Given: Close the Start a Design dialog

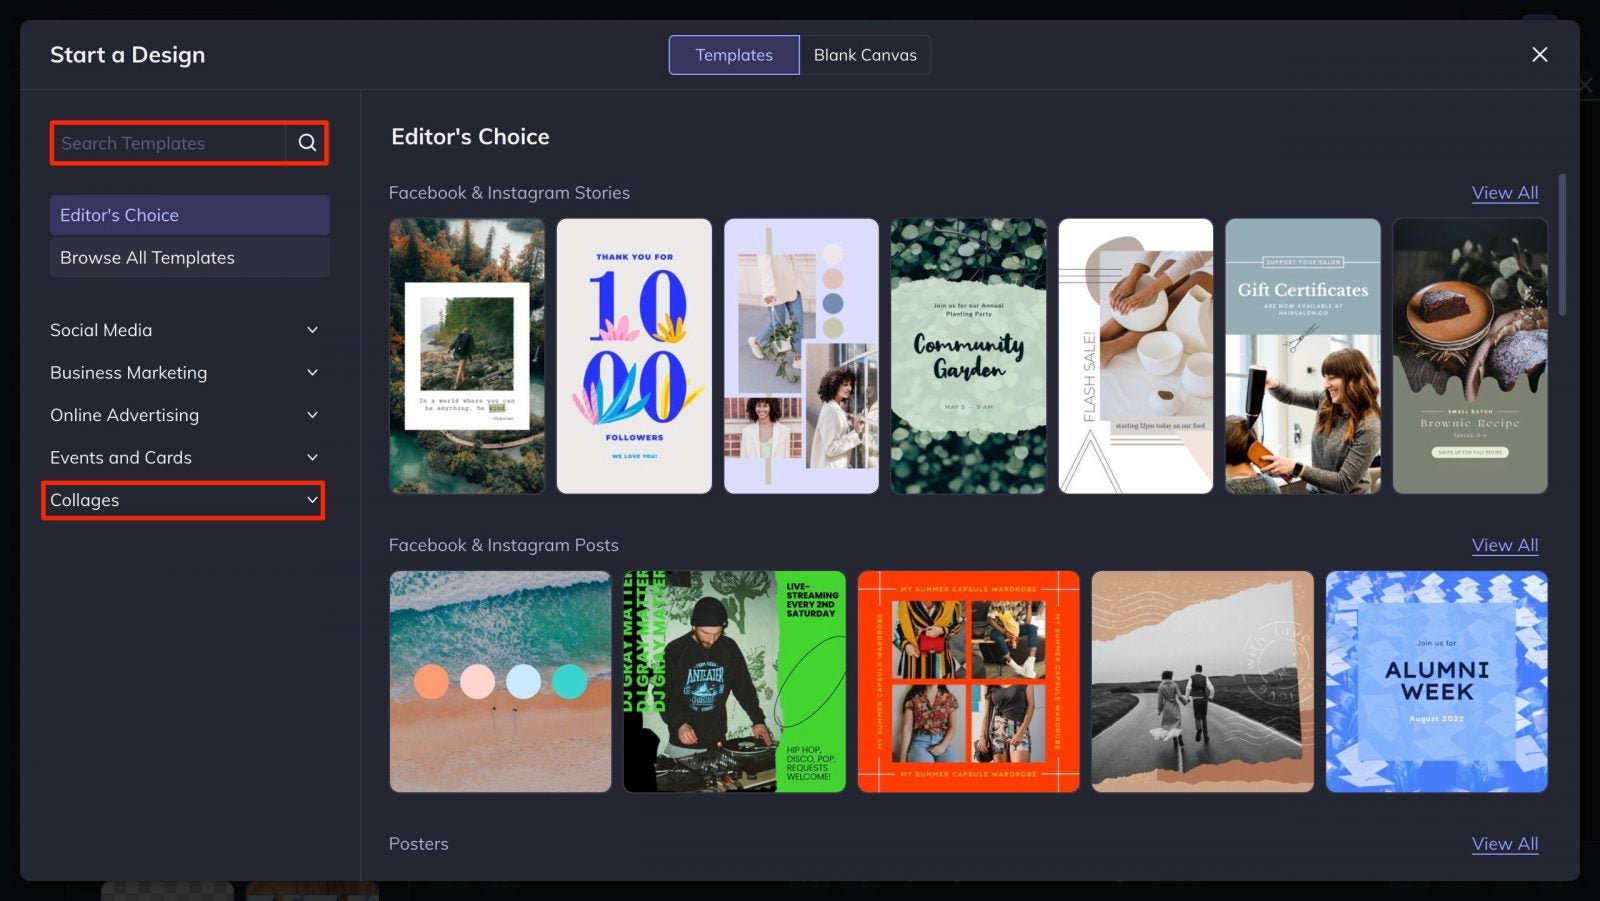Looking at the screenshot, I should pos(1539,54).
